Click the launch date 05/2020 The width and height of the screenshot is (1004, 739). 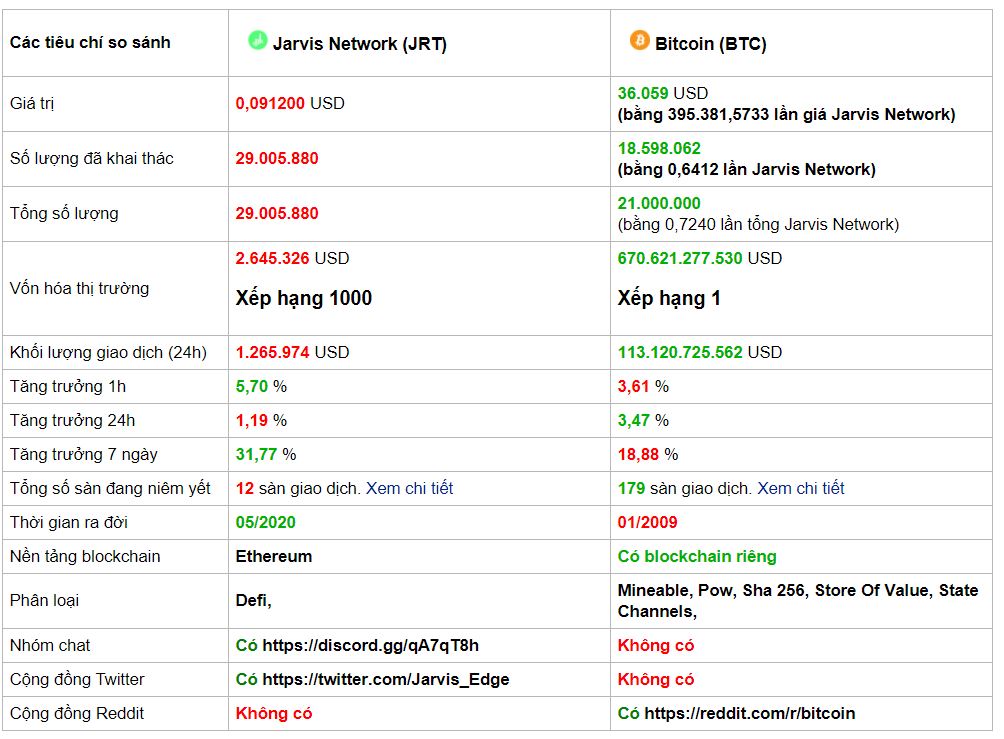pos(266,523)
